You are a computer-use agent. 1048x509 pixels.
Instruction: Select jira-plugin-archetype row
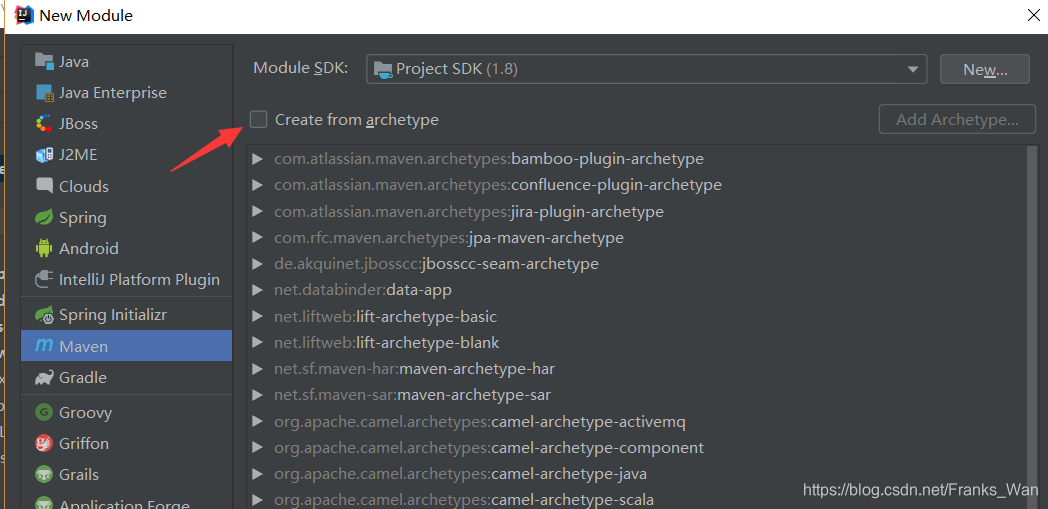638,212
